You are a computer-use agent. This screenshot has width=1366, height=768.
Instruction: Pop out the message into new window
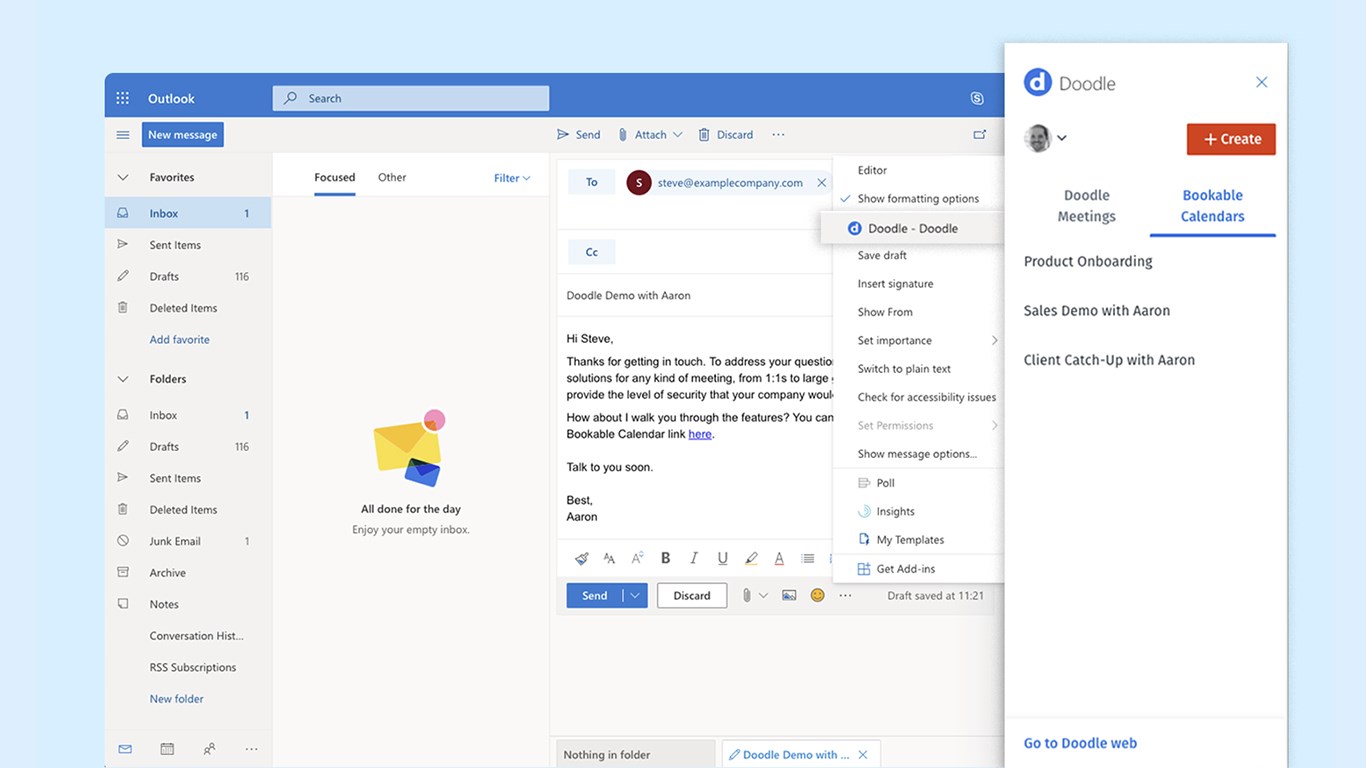pyautogui.click(x=980, y=135)
